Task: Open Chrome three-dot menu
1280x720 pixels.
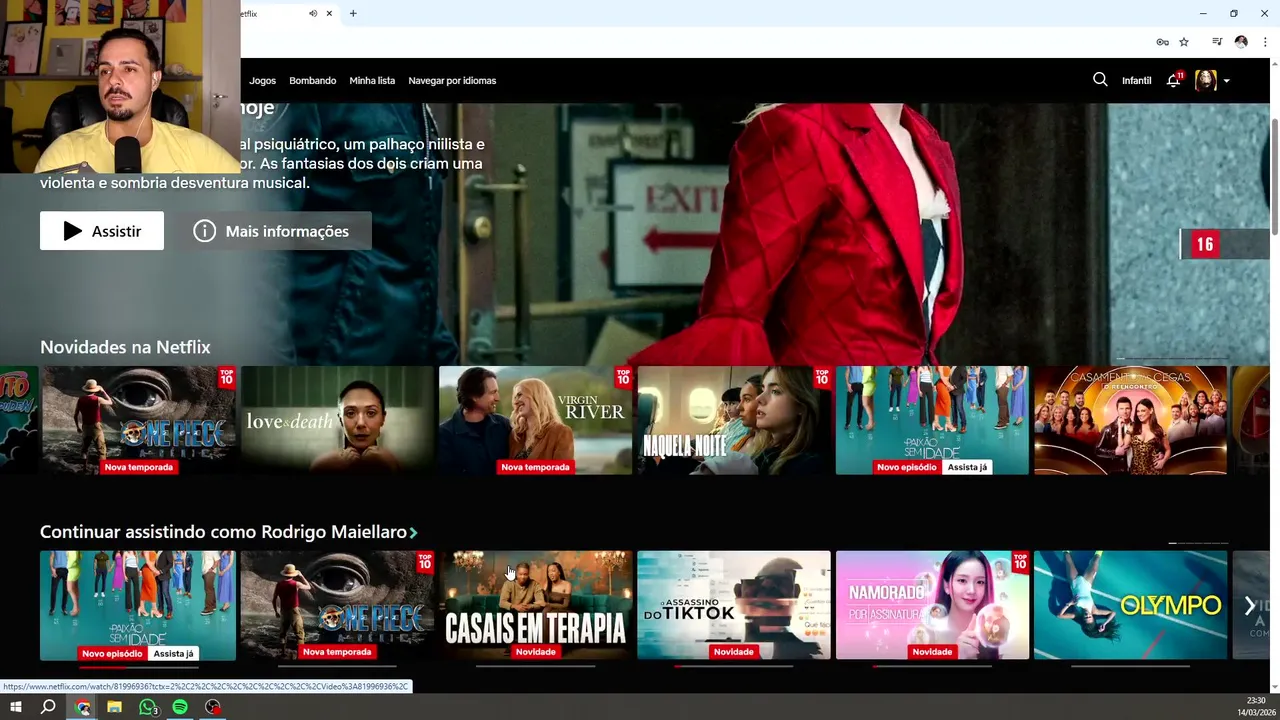Action: [1265, 42]
